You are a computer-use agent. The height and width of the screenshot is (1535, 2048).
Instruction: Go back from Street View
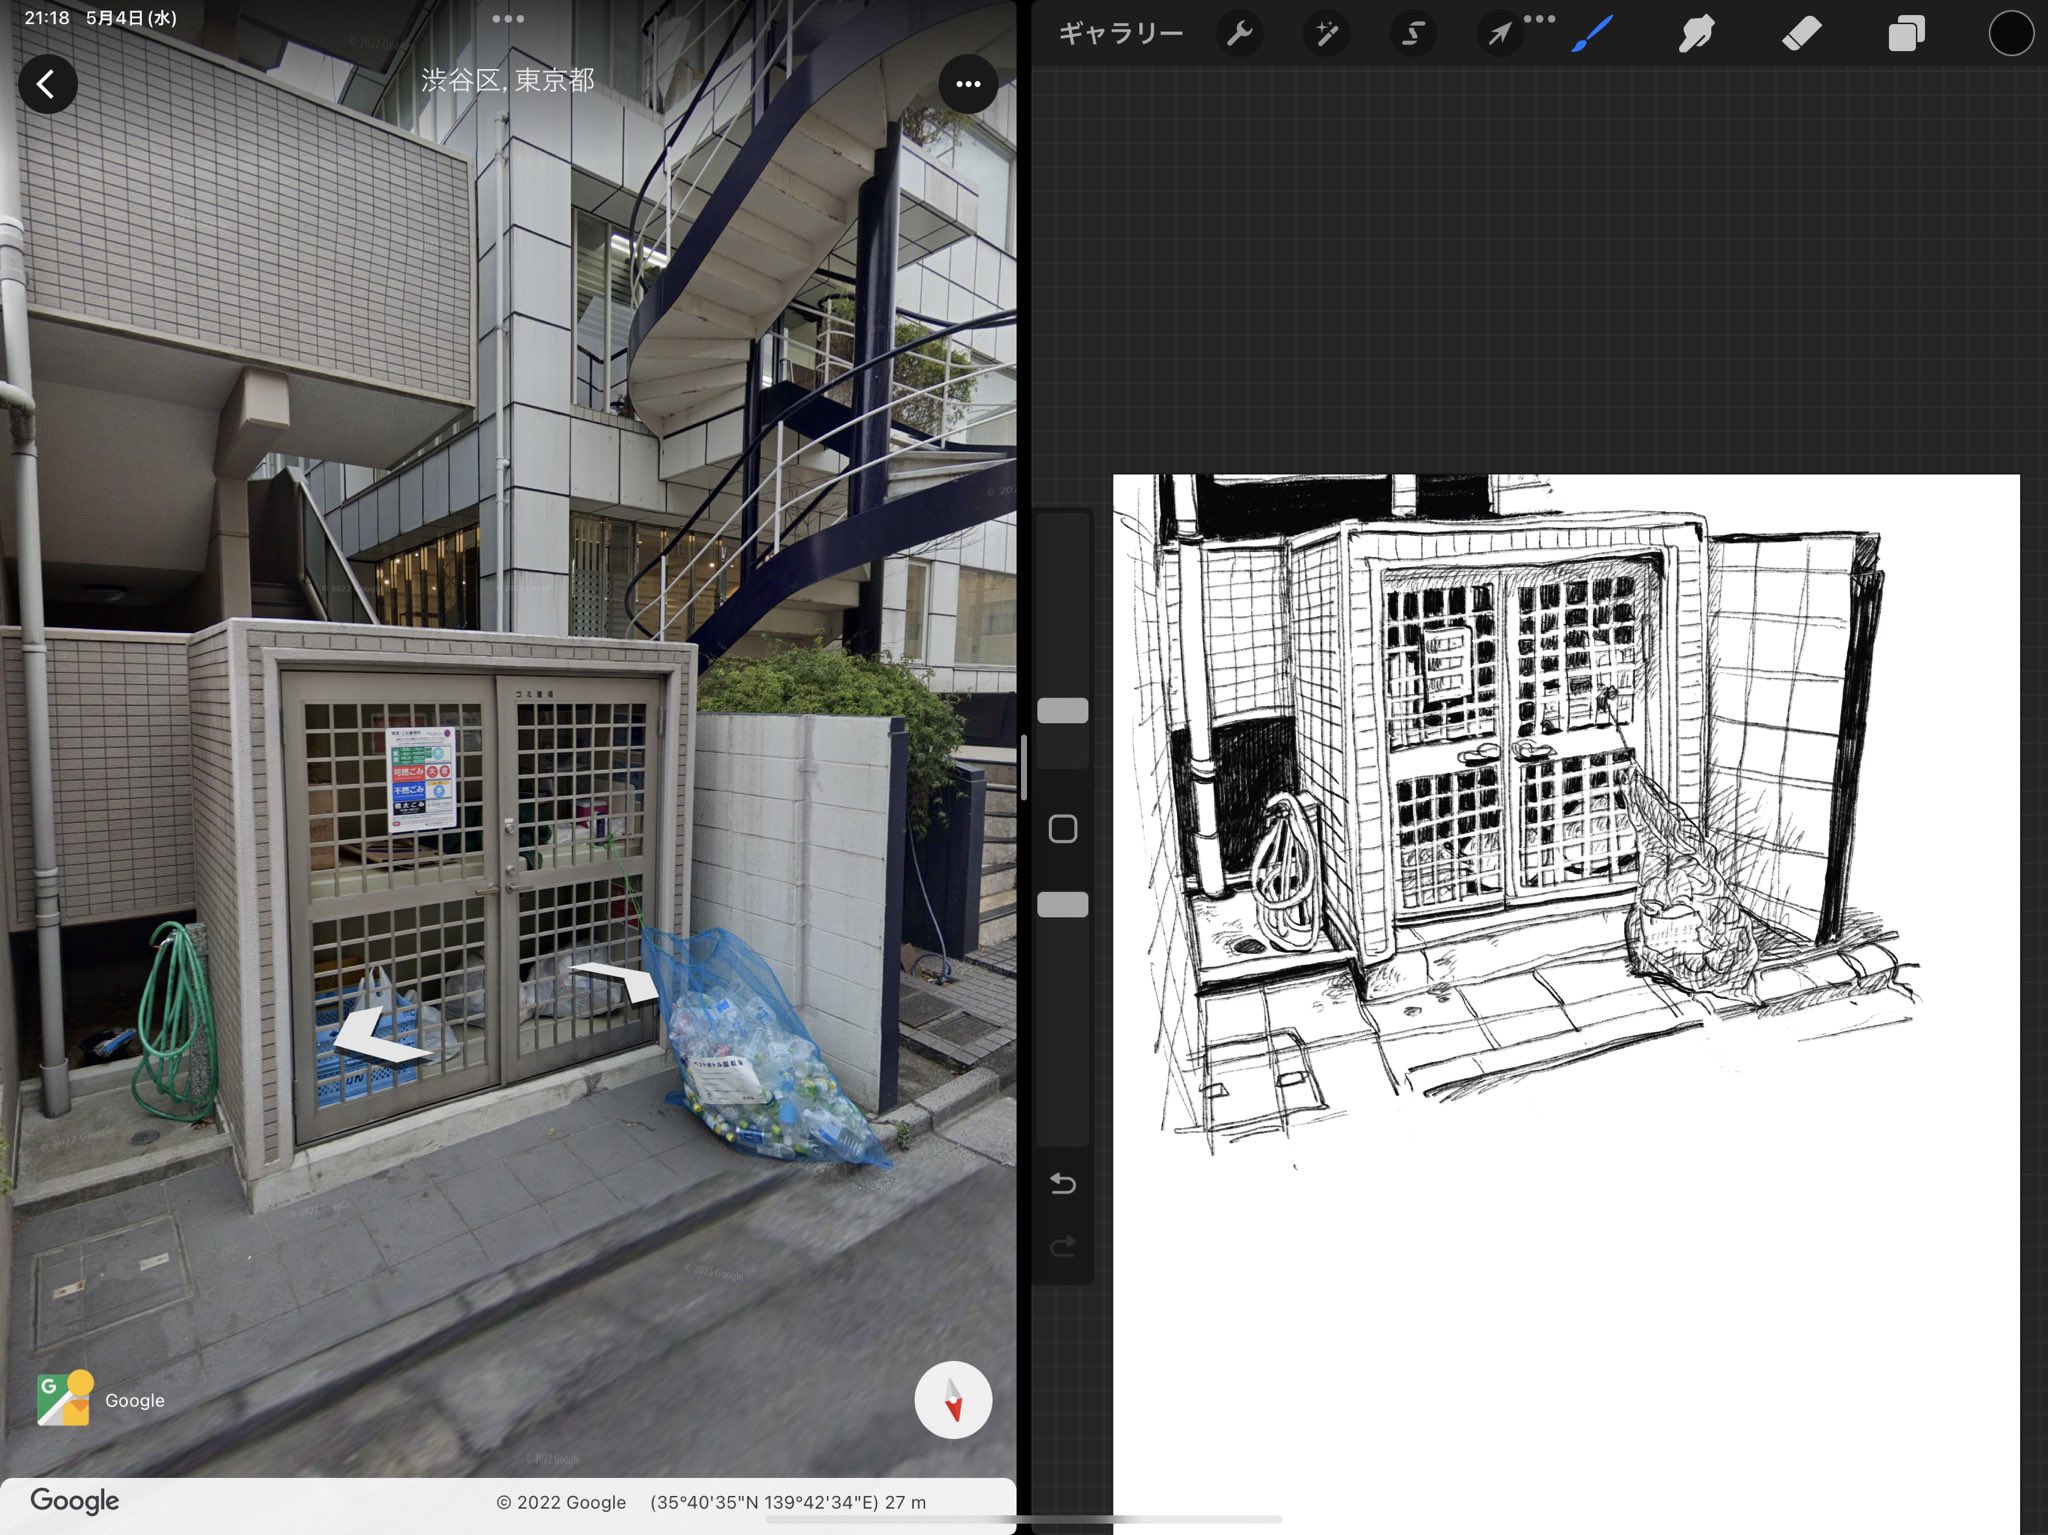pyautogui.click(x=47, y=84)
